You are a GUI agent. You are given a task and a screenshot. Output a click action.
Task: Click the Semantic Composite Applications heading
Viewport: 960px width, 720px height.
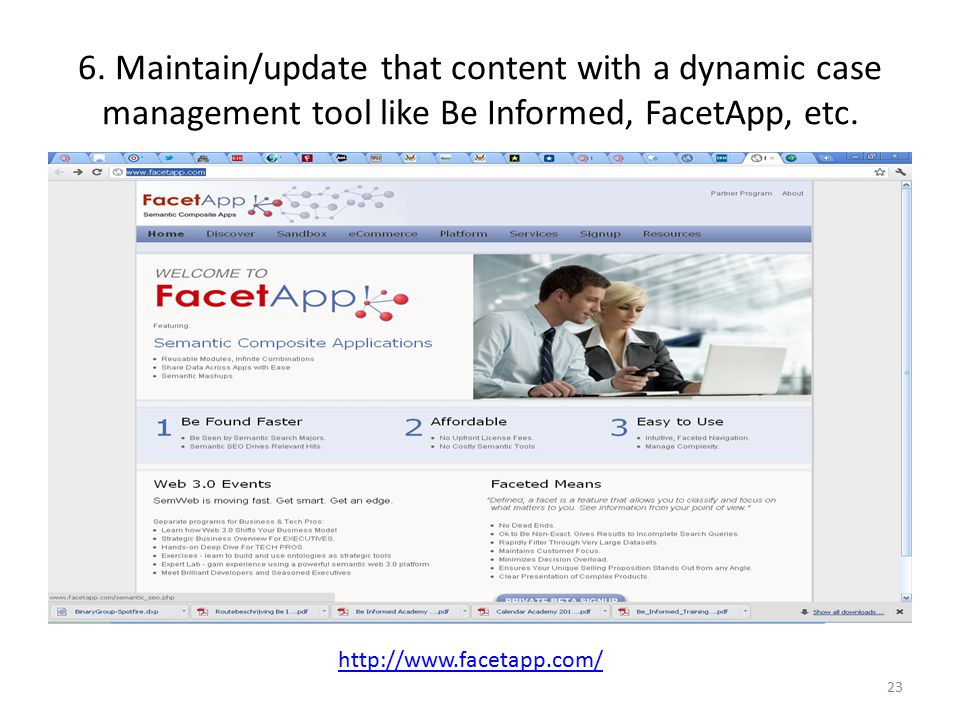coord(293,343)
